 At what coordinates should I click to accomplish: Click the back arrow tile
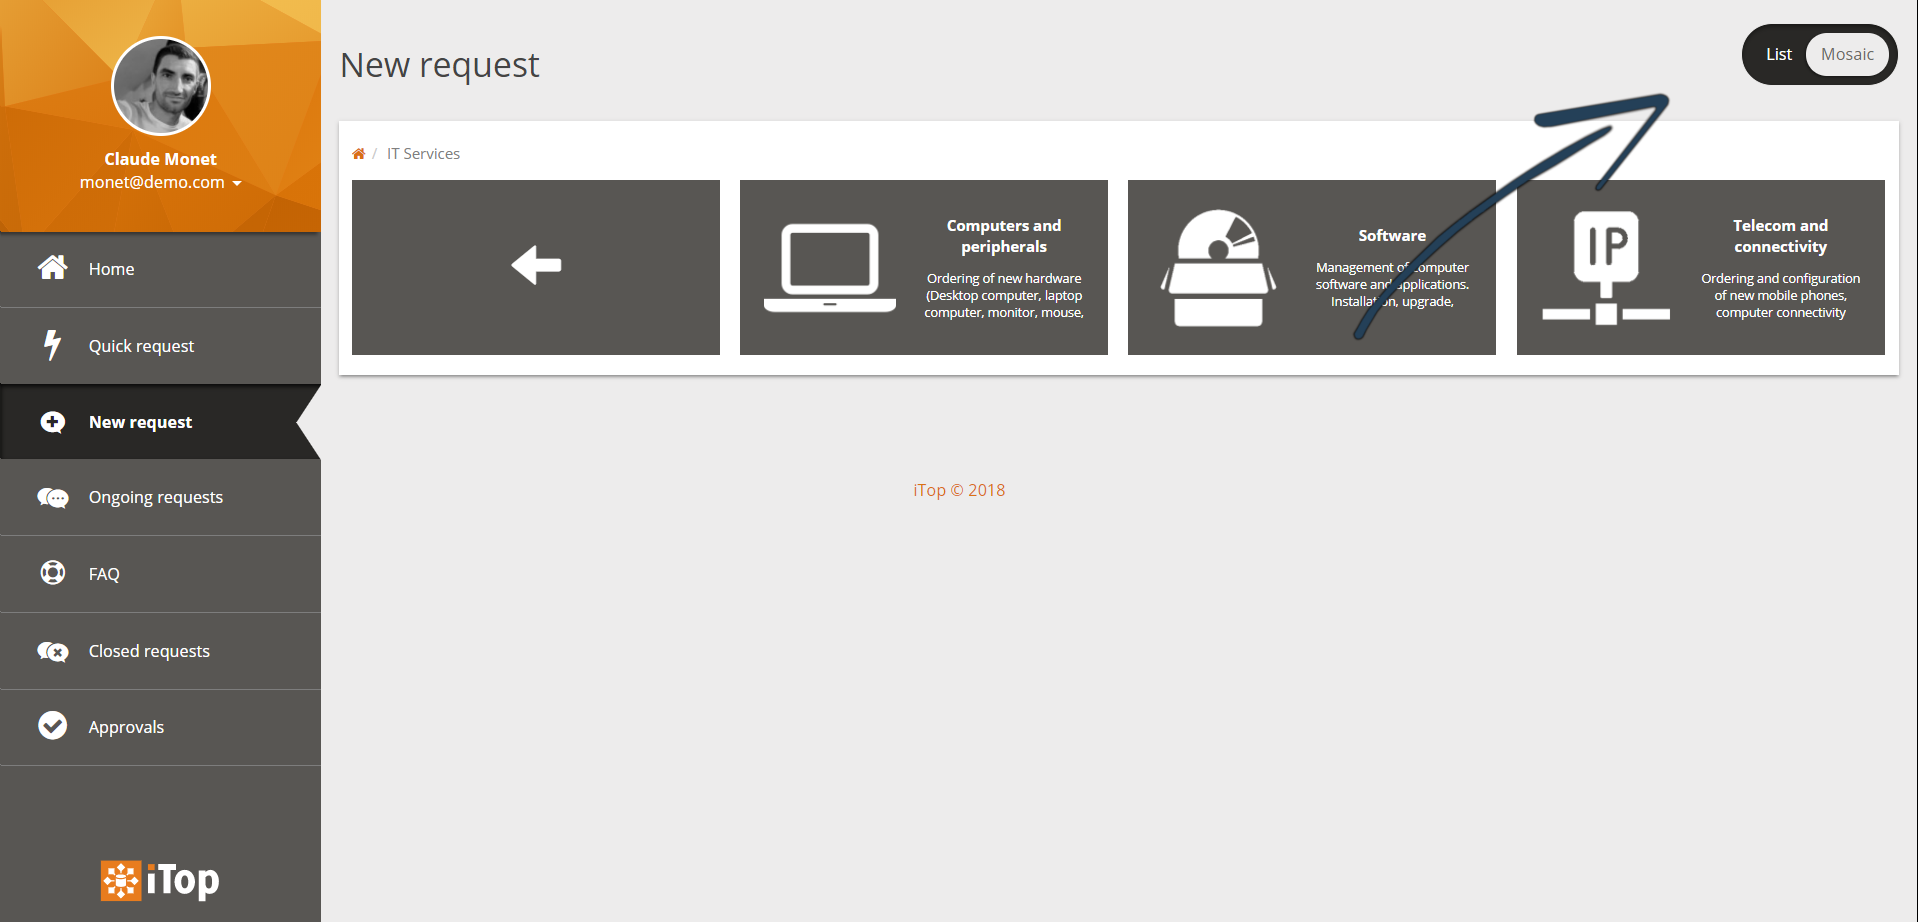(536, 267)
